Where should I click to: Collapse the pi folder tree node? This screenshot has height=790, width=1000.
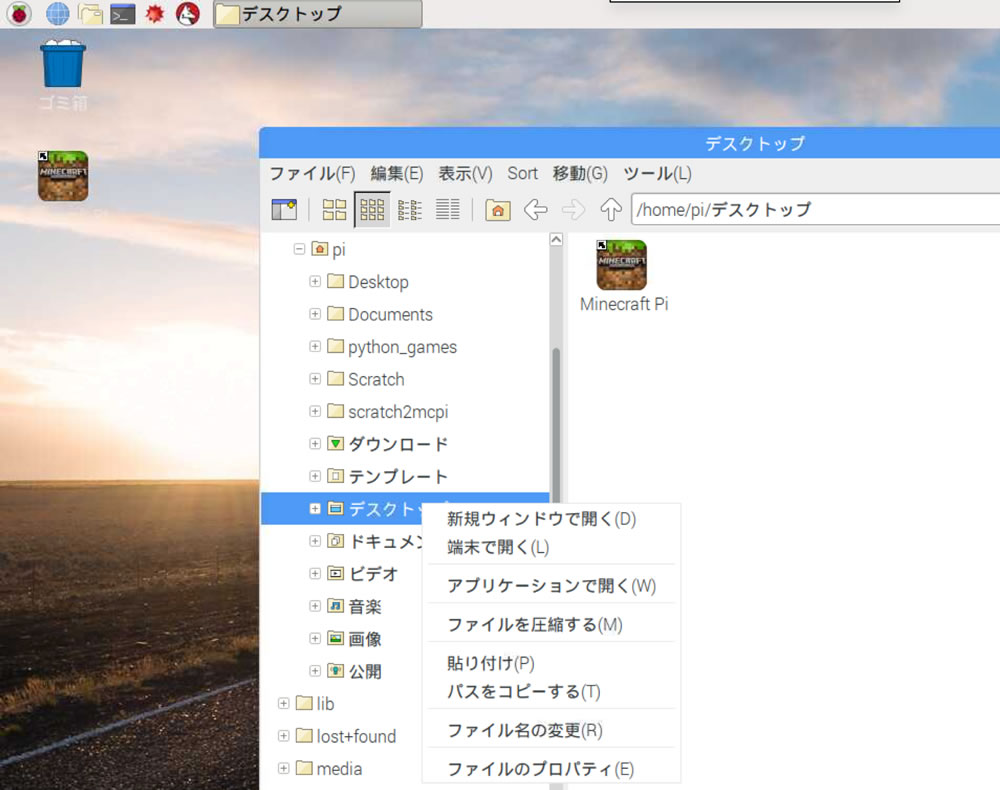[299, 249]
